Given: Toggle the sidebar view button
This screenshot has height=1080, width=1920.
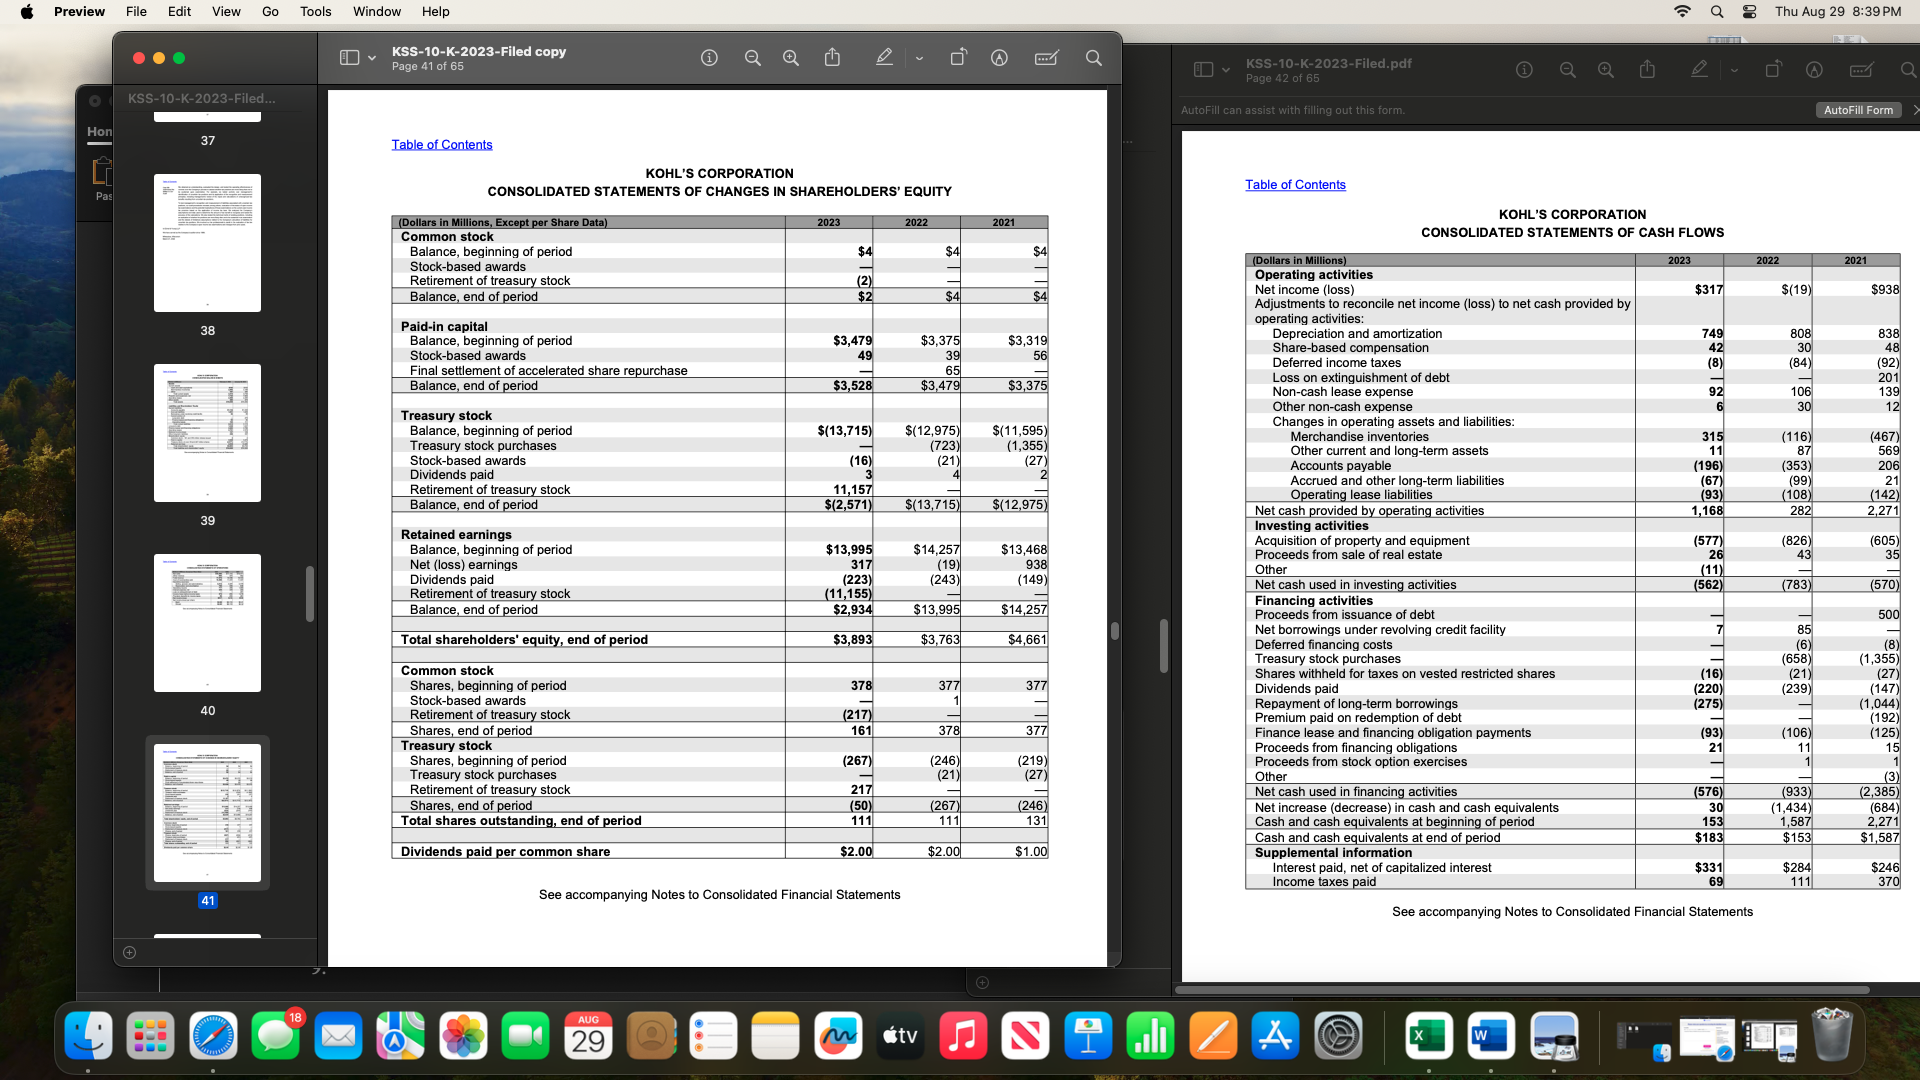Looking at the screenshot, I should (x=349, y=58).
